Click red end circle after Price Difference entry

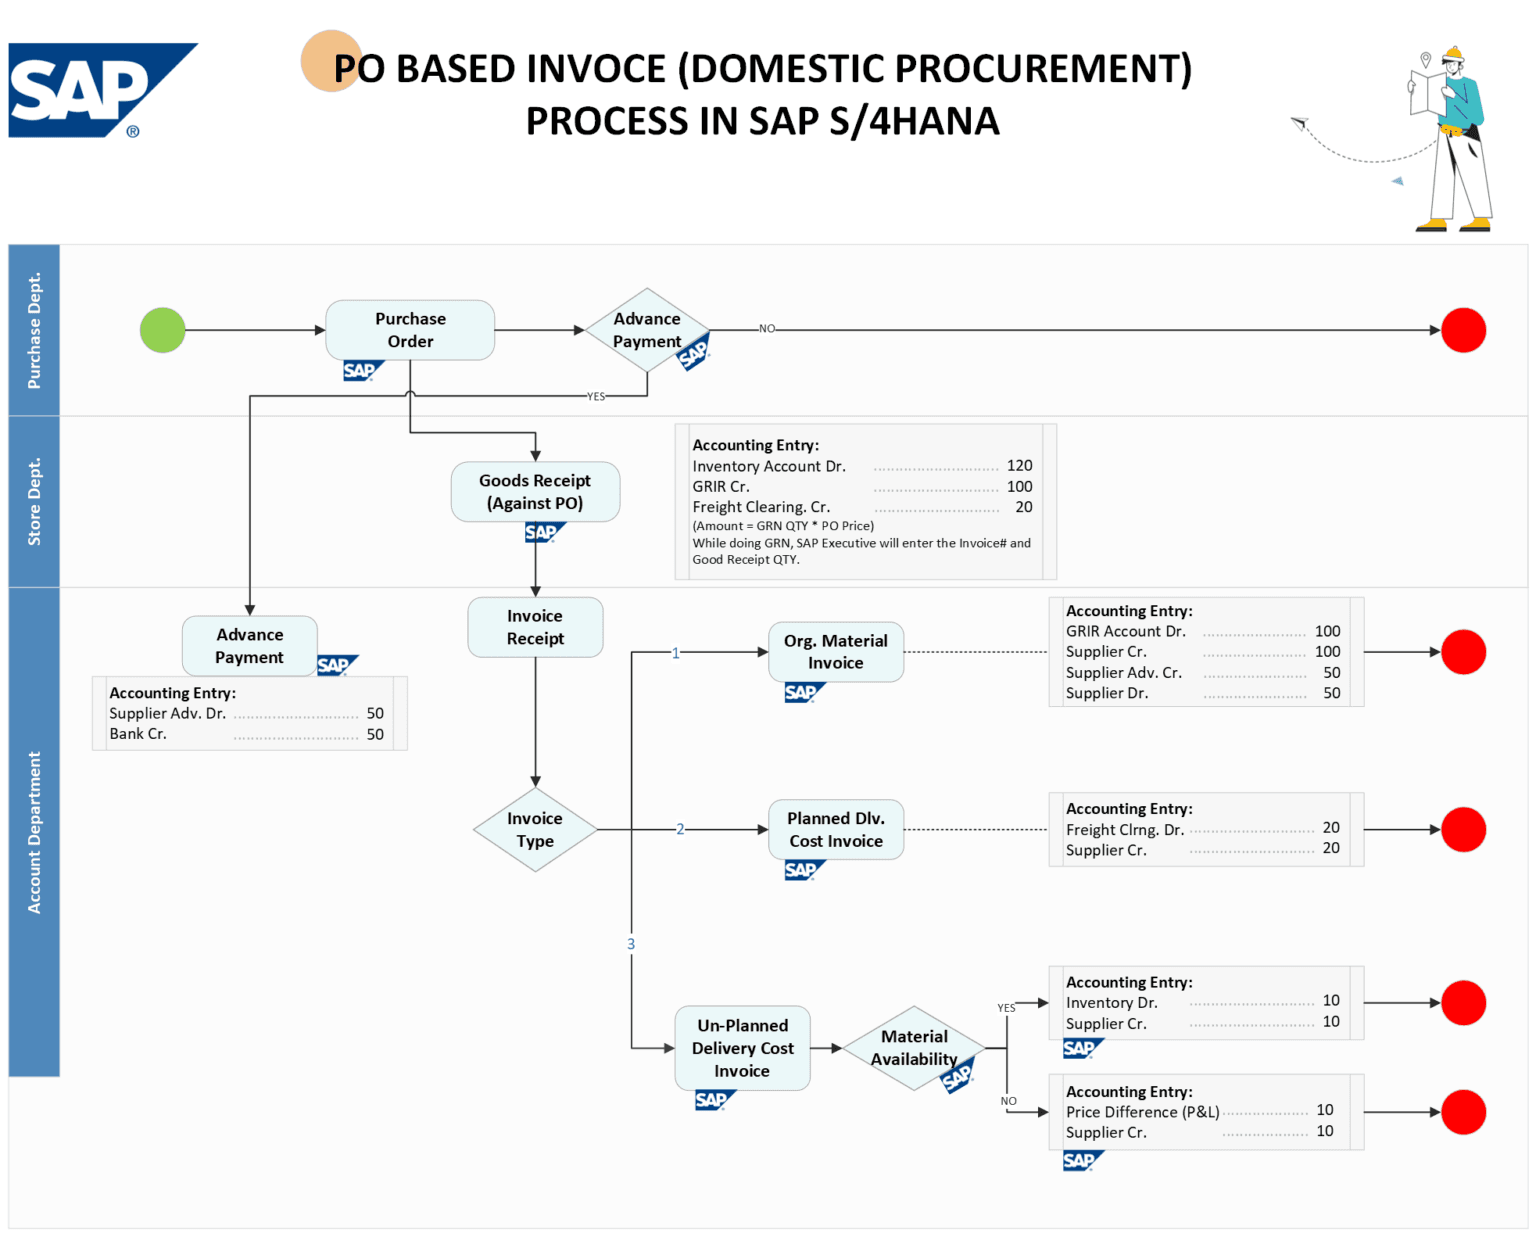(x=1463, y=1112)
